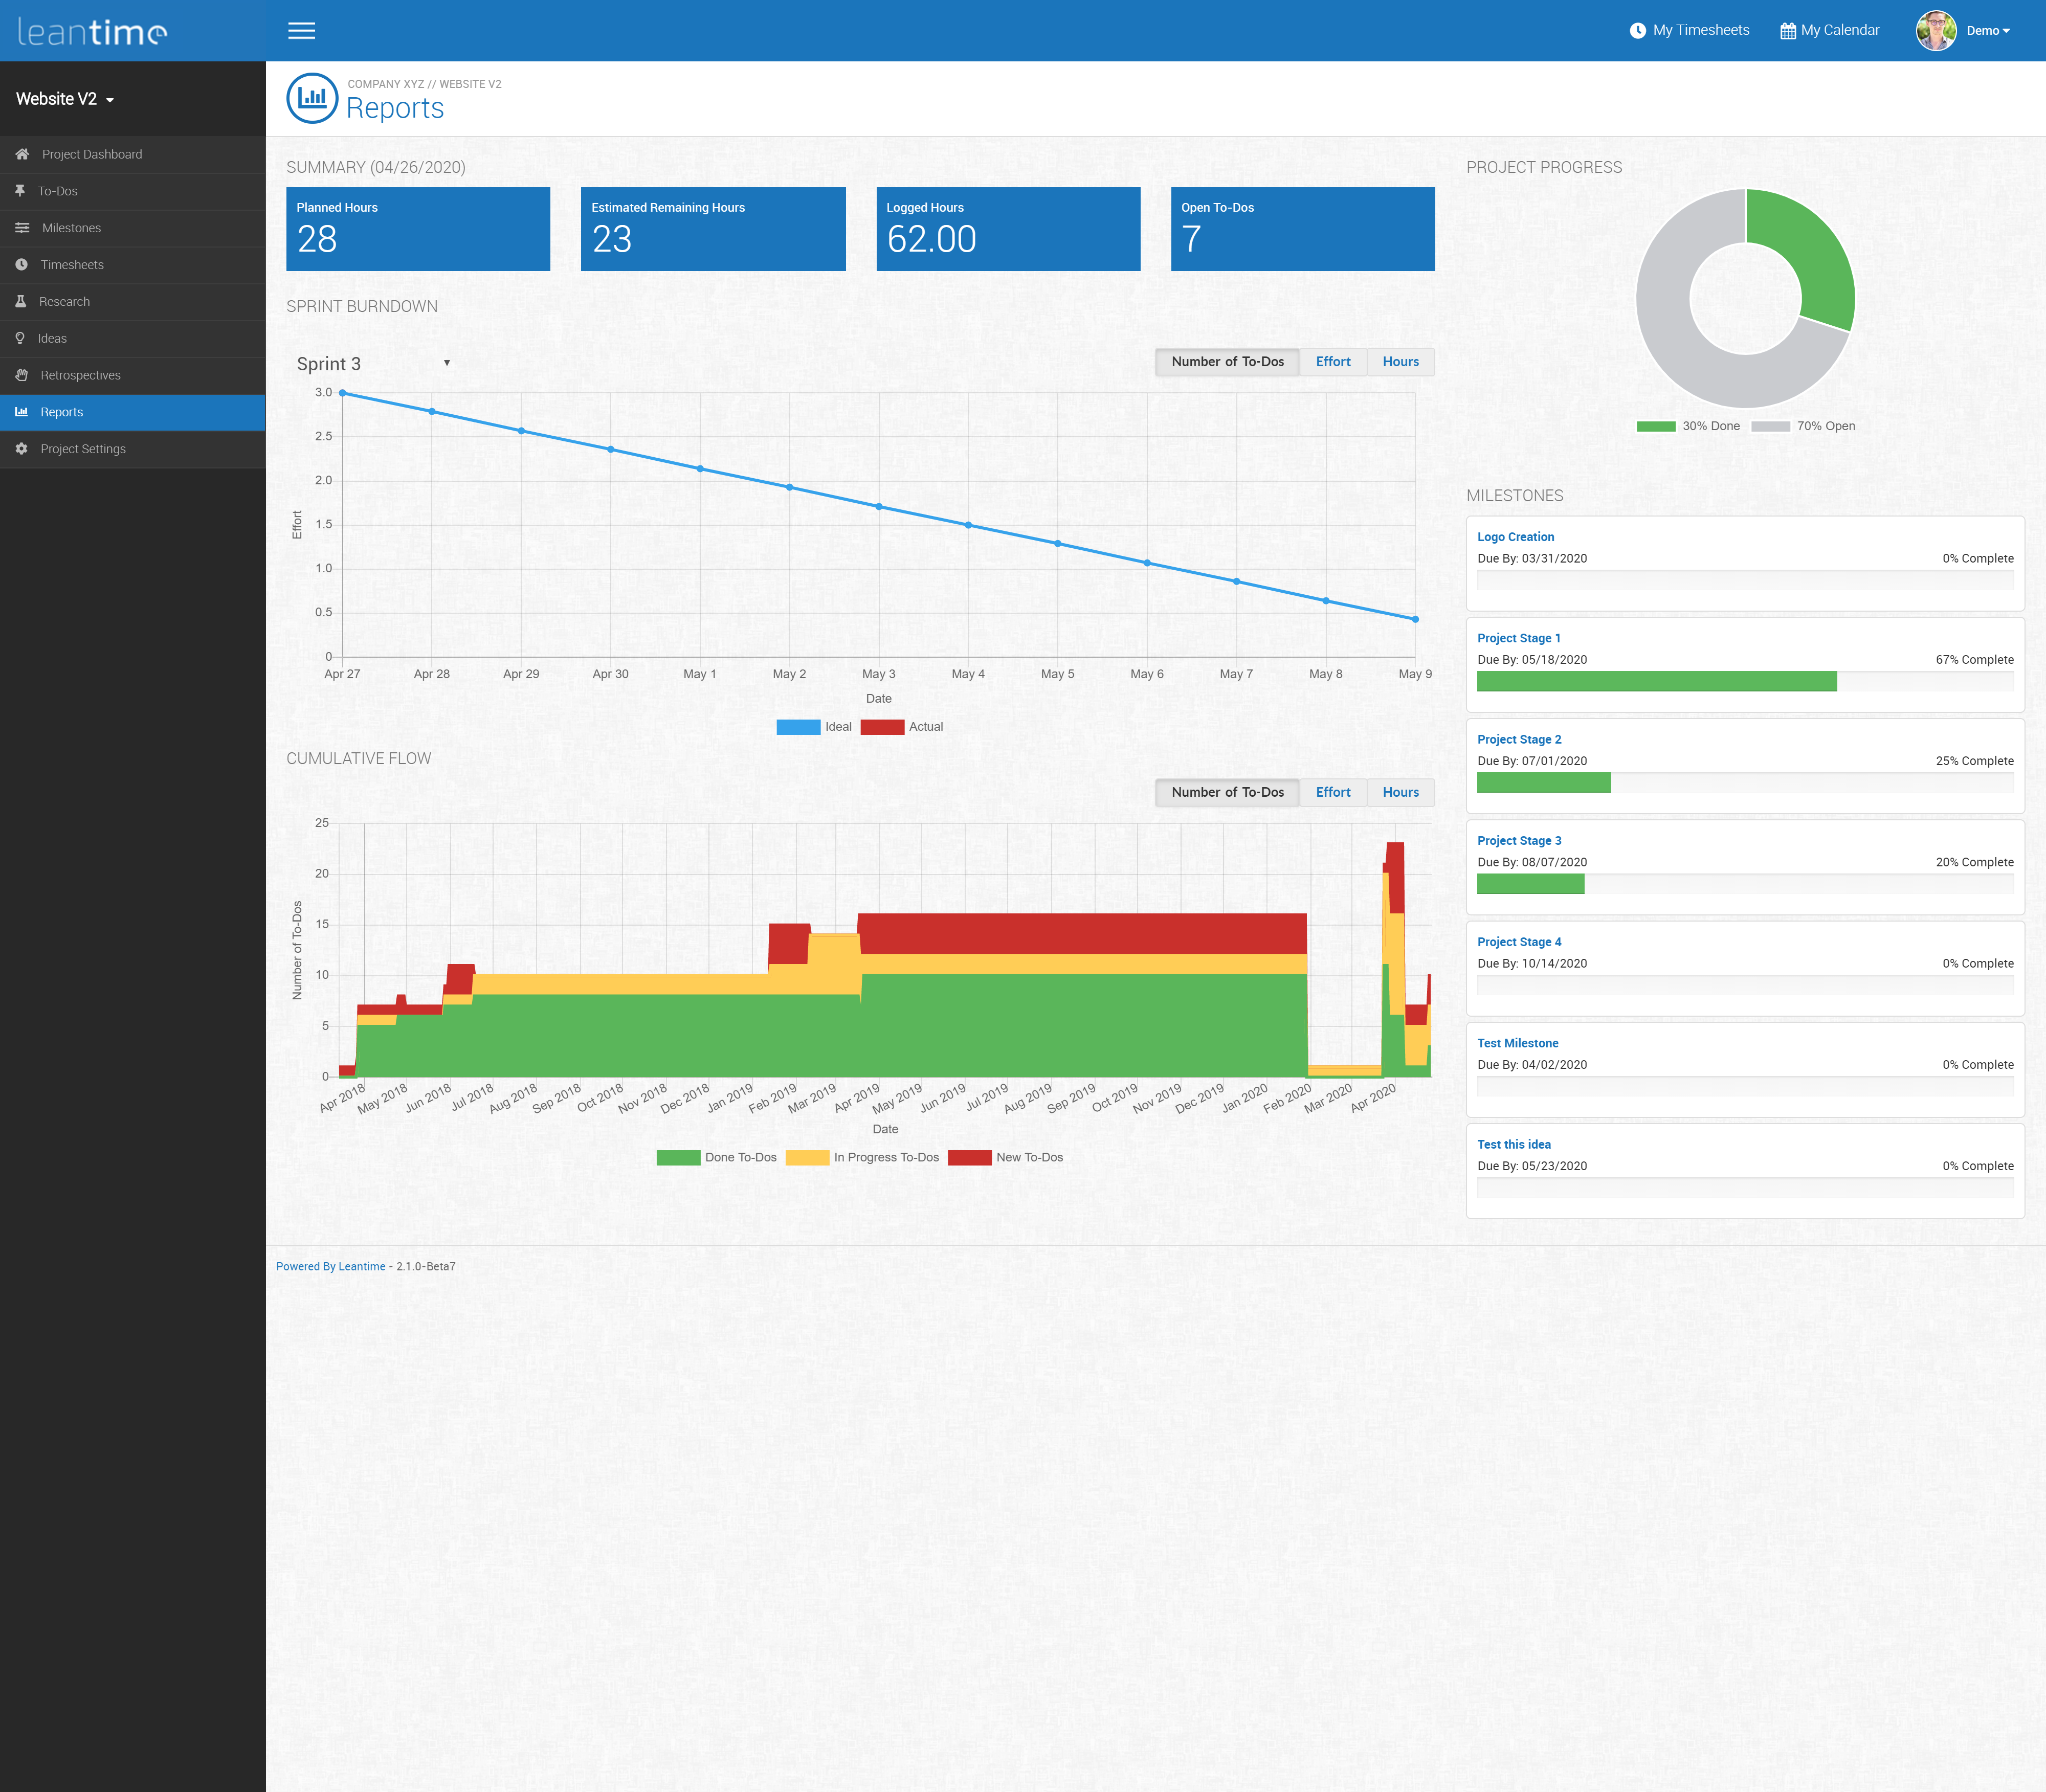Click the Retrospectives hand icon

click(21, 375)
